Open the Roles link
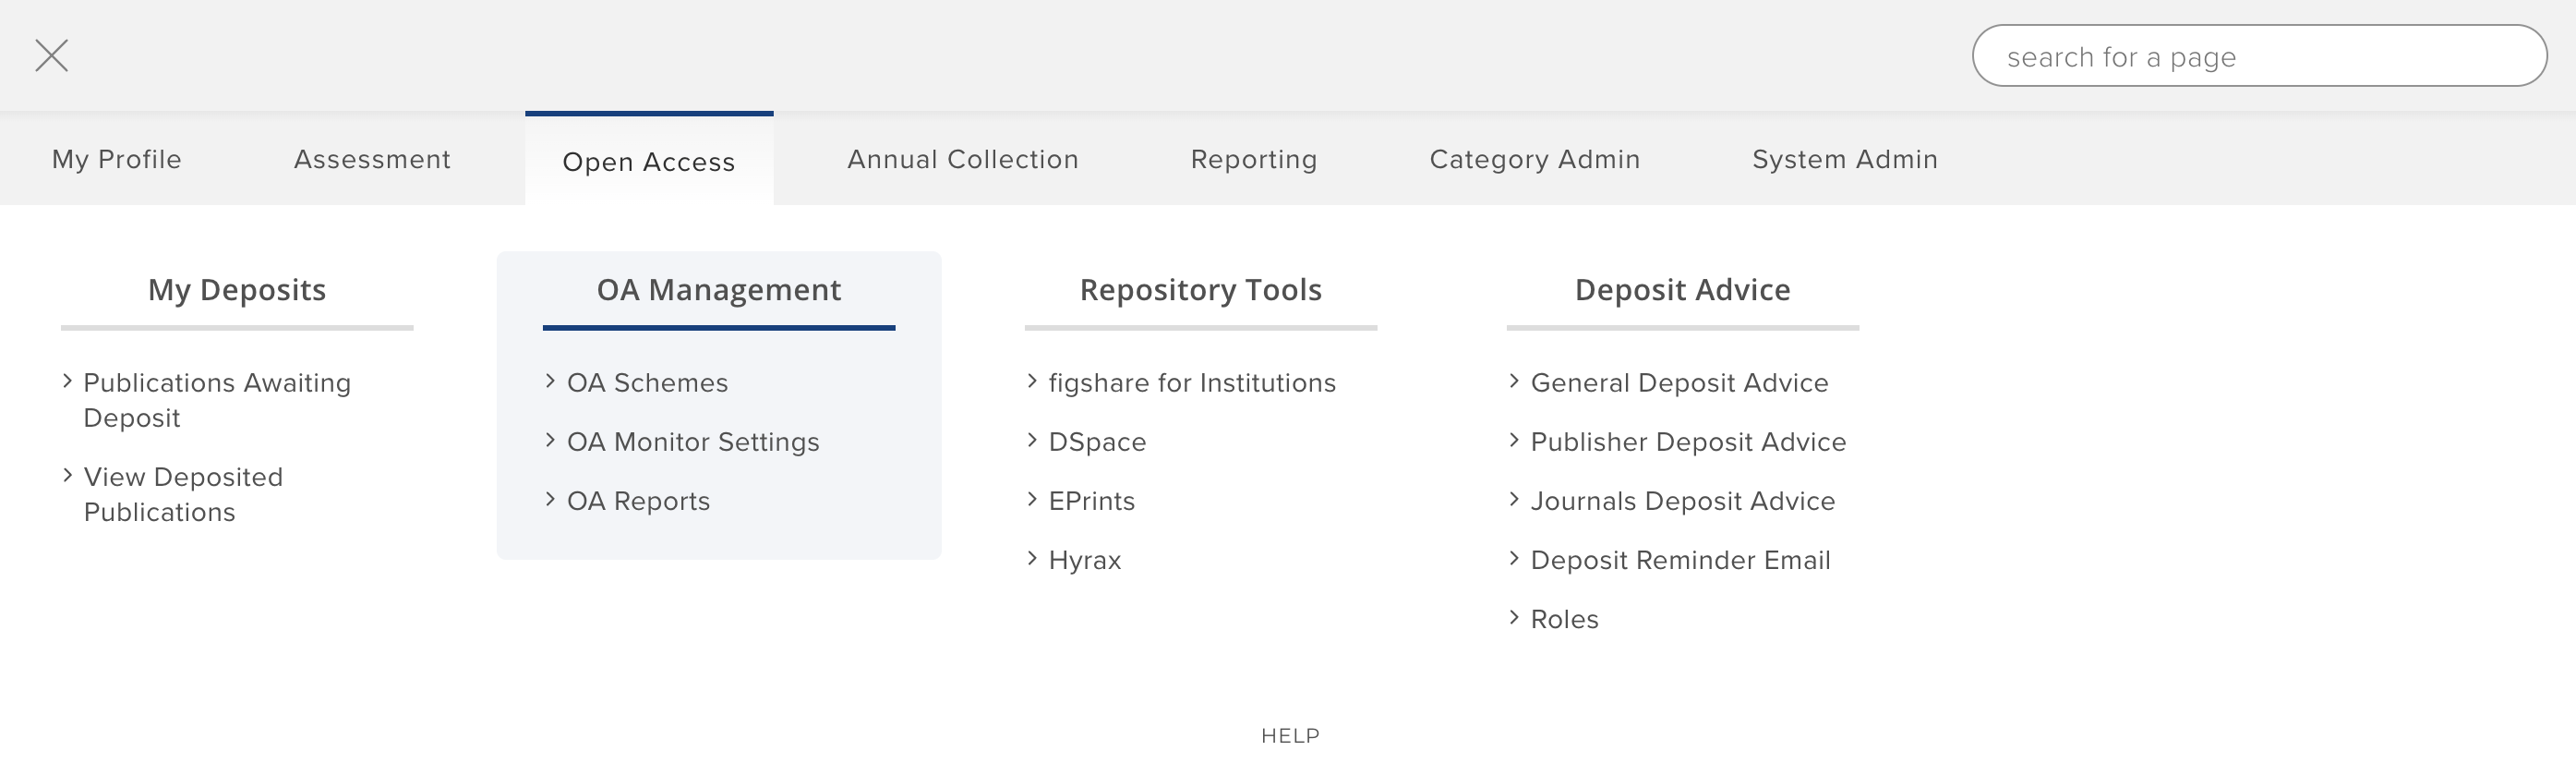This screenshot has height=763, width=2576. [x=1564, y=619]
